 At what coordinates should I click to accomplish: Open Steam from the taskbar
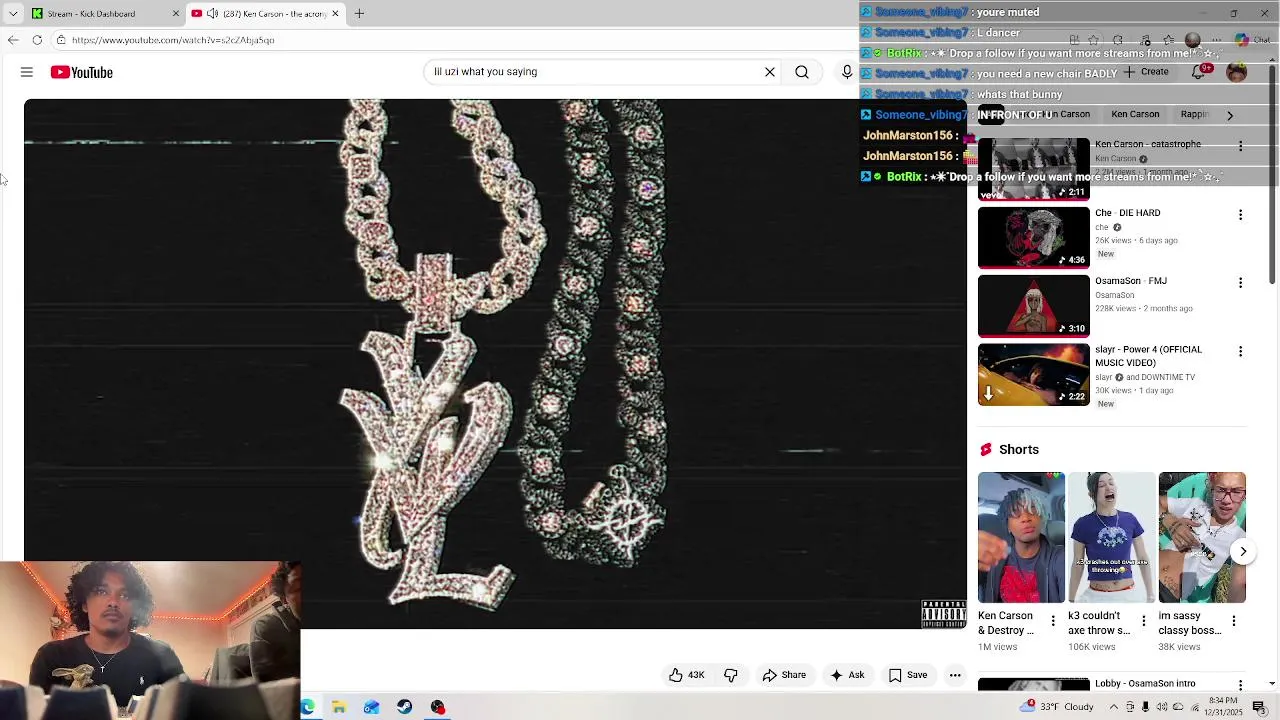[404, 707]
